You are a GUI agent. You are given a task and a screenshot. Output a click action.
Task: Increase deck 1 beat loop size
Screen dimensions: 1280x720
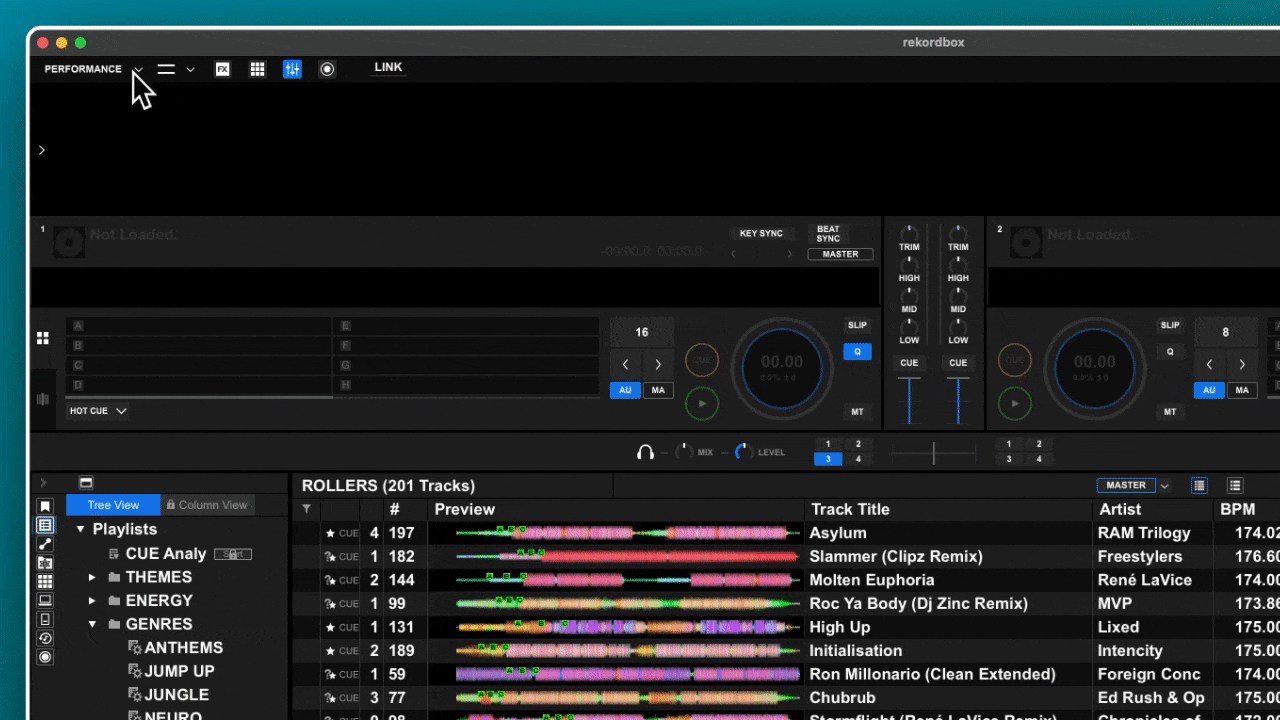click(x=657, y=364)
